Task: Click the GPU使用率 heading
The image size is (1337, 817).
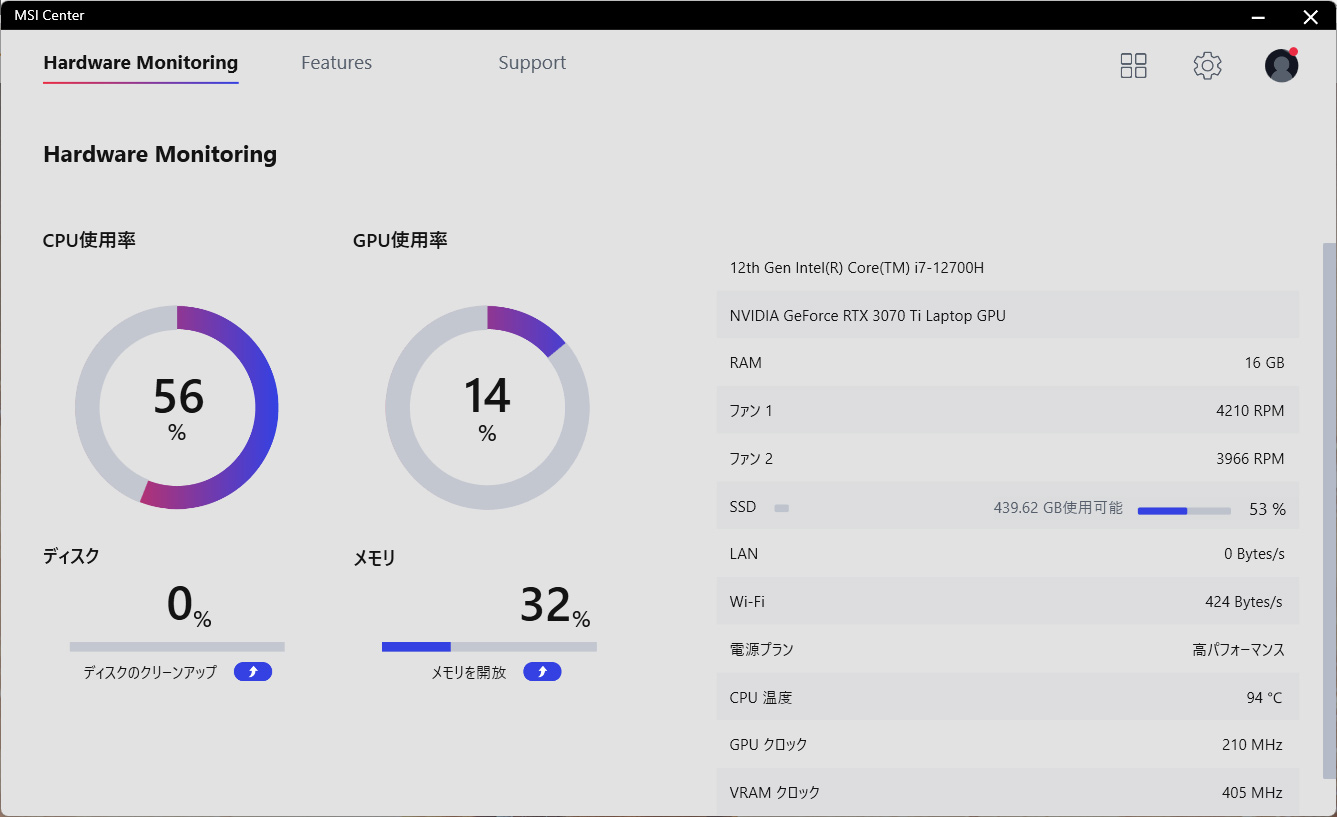Action: (400, 240)
